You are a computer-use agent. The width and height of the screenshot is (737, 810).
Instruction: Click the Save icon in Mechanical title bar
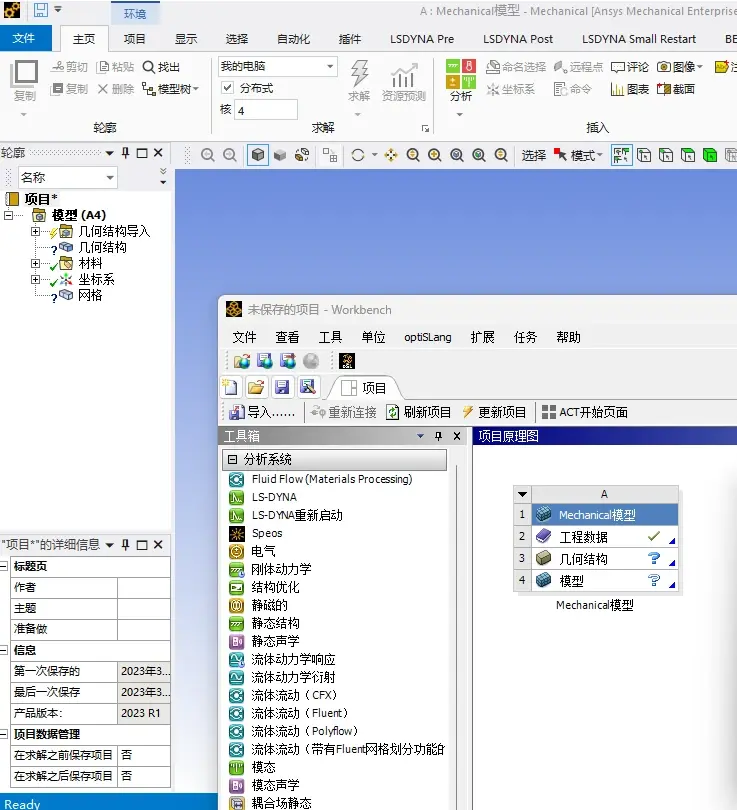point(41,10)
